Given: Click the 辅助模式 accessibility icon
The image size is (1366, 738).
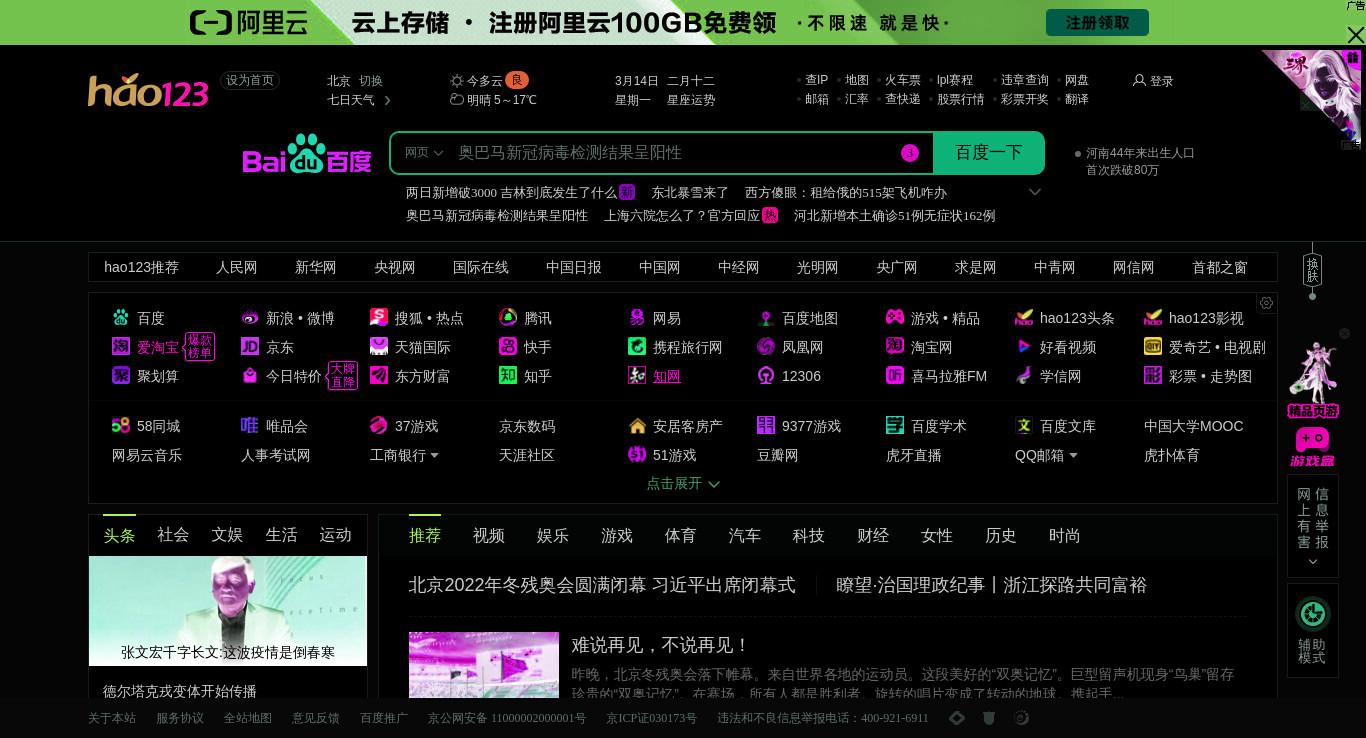Looking at the screenshot, I should pos(1312,613).
